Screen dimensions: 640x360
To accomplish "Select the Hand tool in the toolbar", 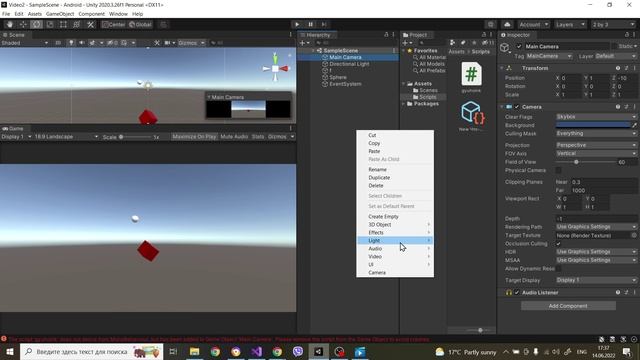I will point(9,24).
